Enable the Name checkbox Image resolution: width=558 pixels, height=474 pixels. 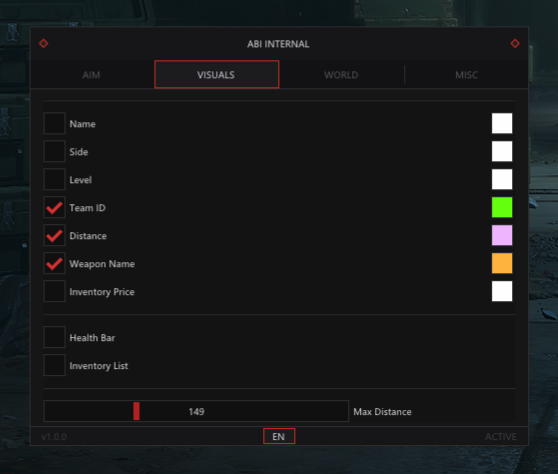point(54,123)
